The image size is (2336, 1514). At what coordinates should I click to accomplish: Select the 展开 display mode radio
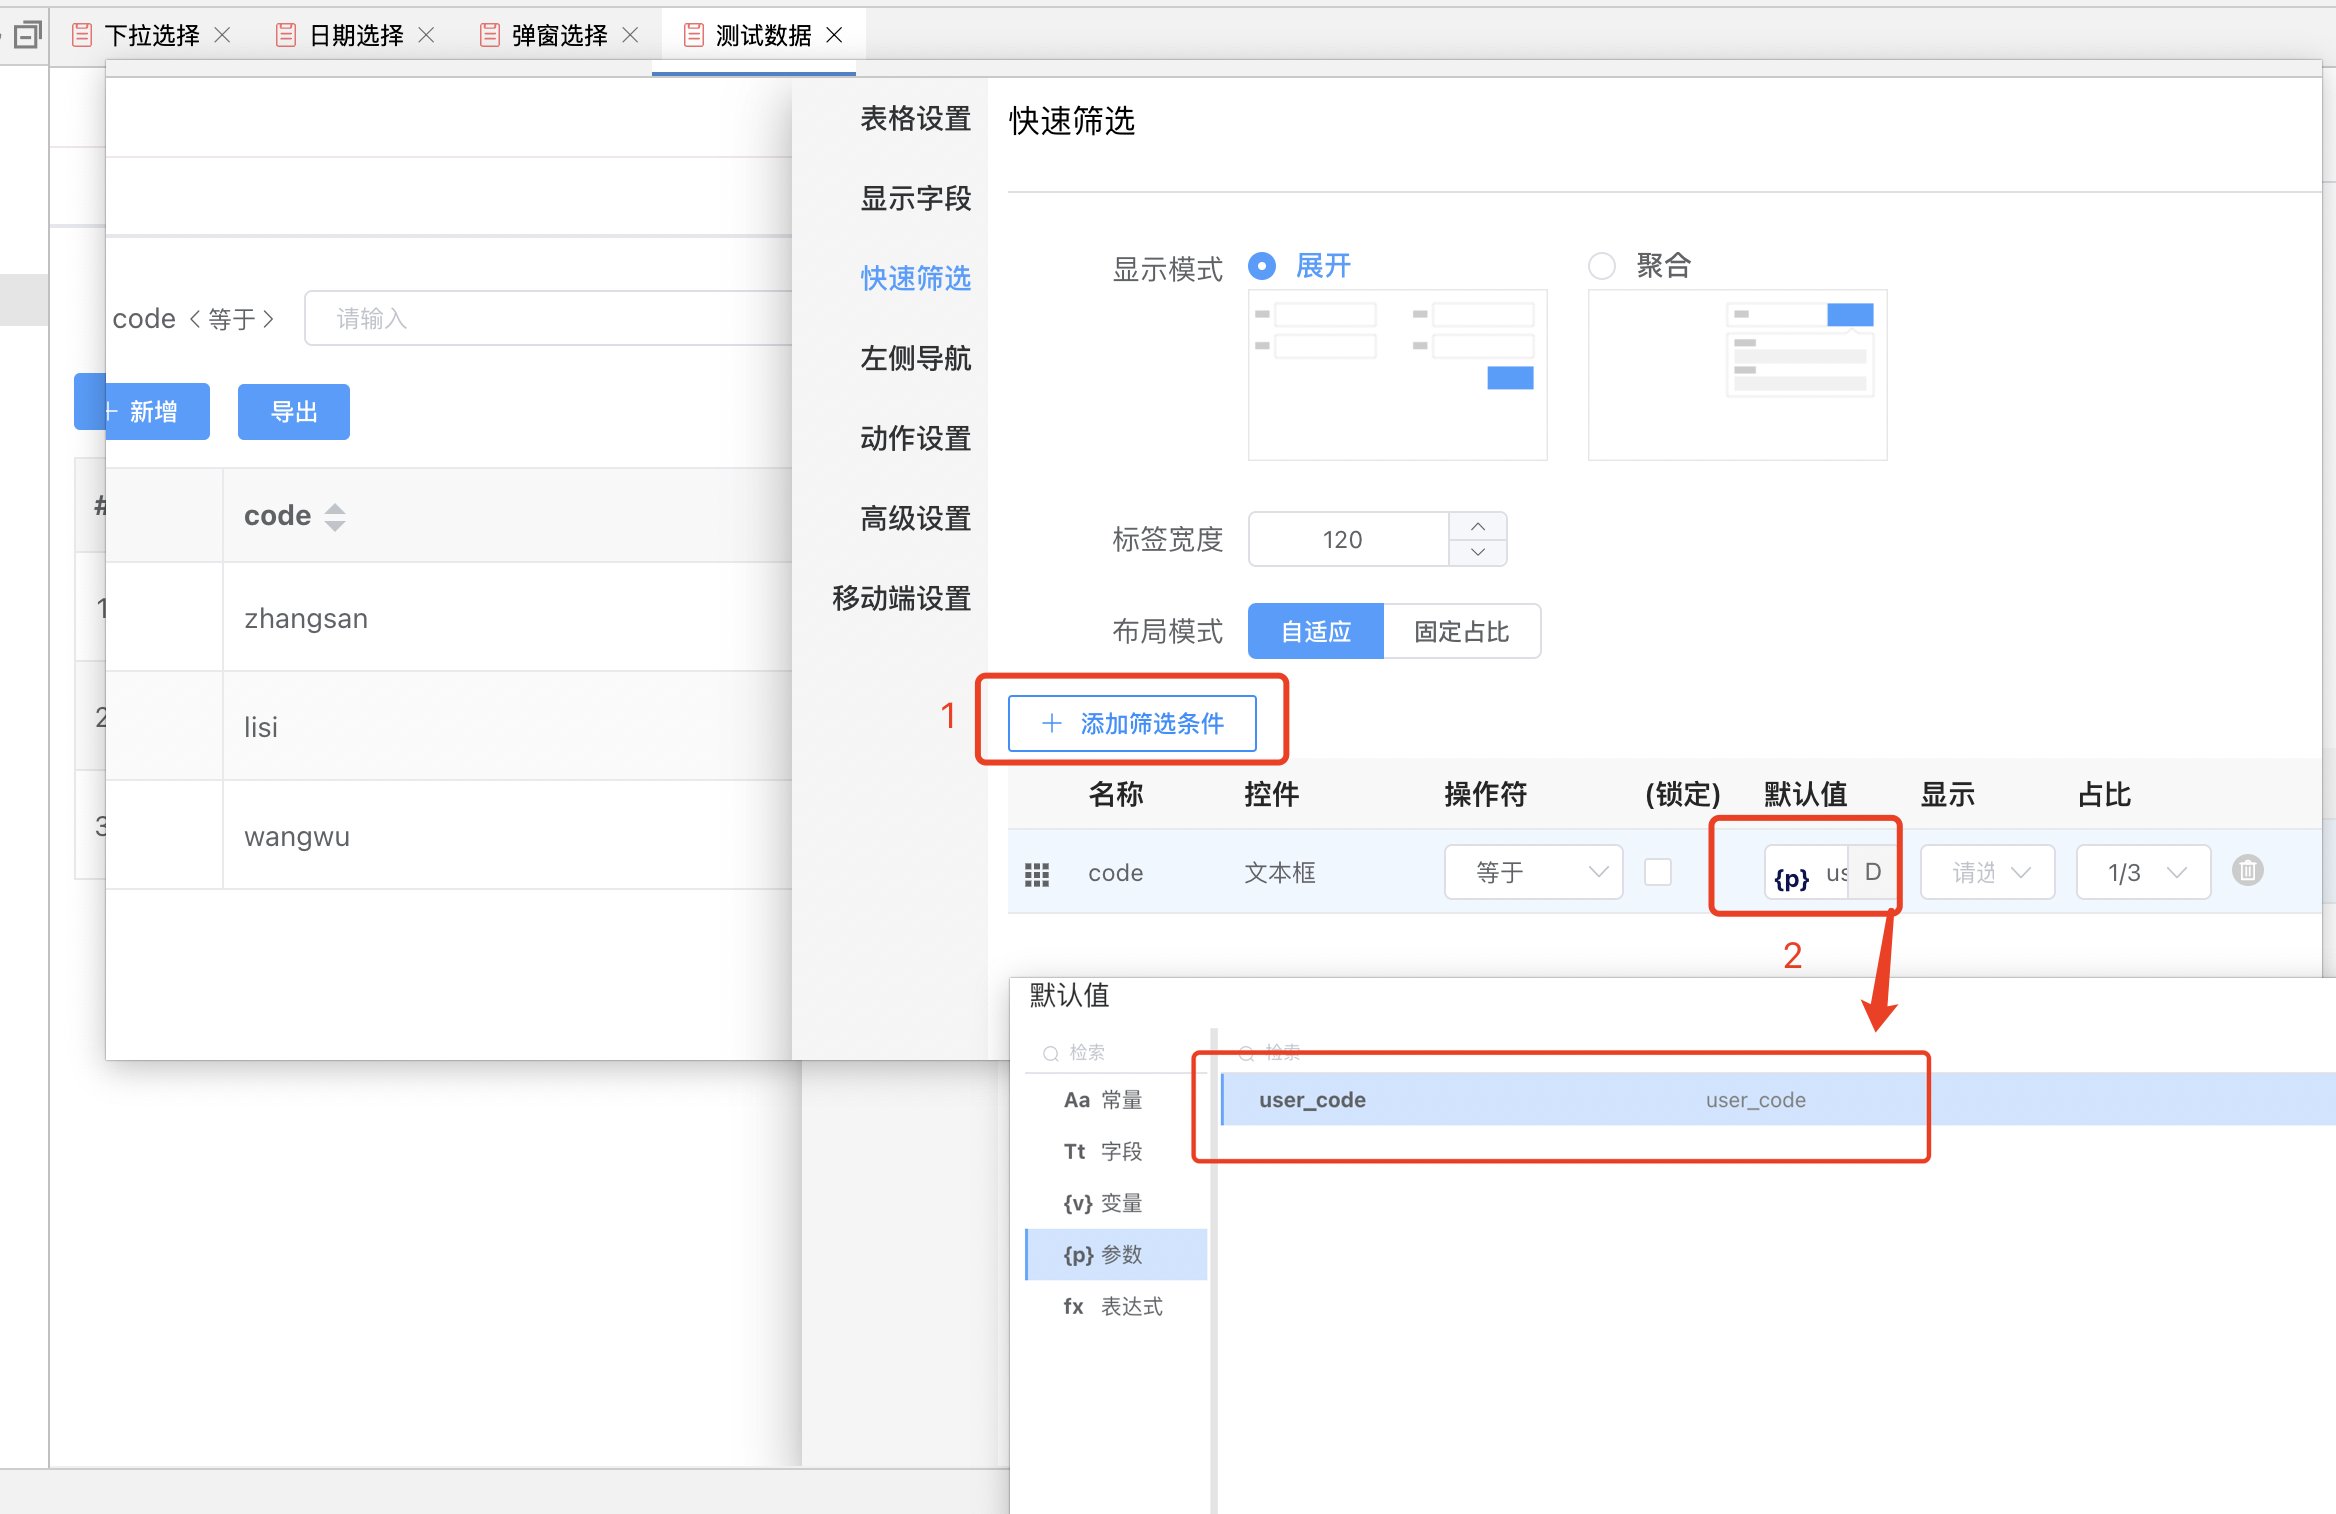[1262, 266]
